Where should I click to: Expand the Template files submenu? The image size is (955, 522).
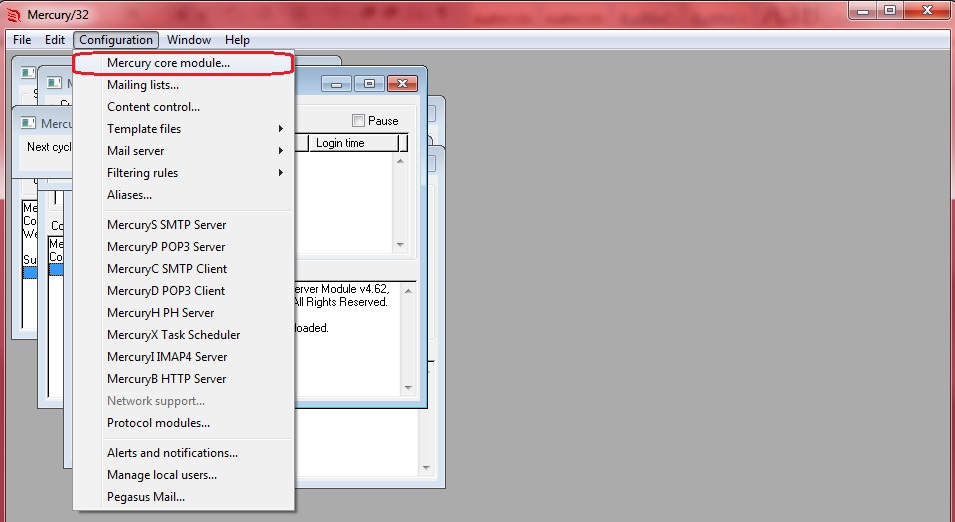point(183,129)
